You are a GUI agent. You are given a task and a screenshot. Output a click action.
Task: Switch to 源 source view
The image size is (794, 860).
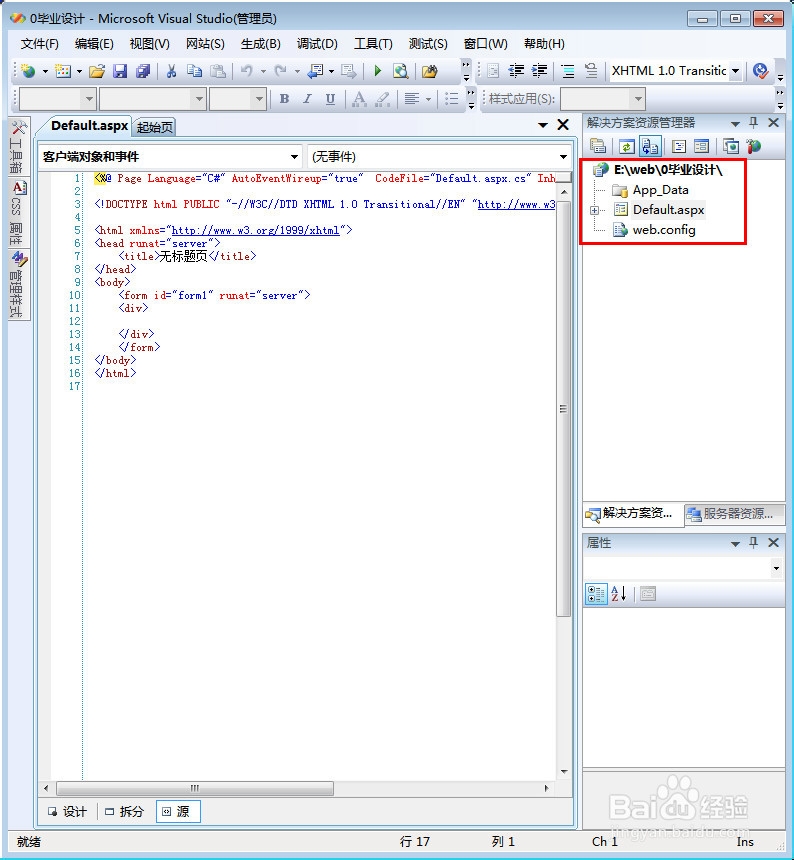[x=178, y=811]
